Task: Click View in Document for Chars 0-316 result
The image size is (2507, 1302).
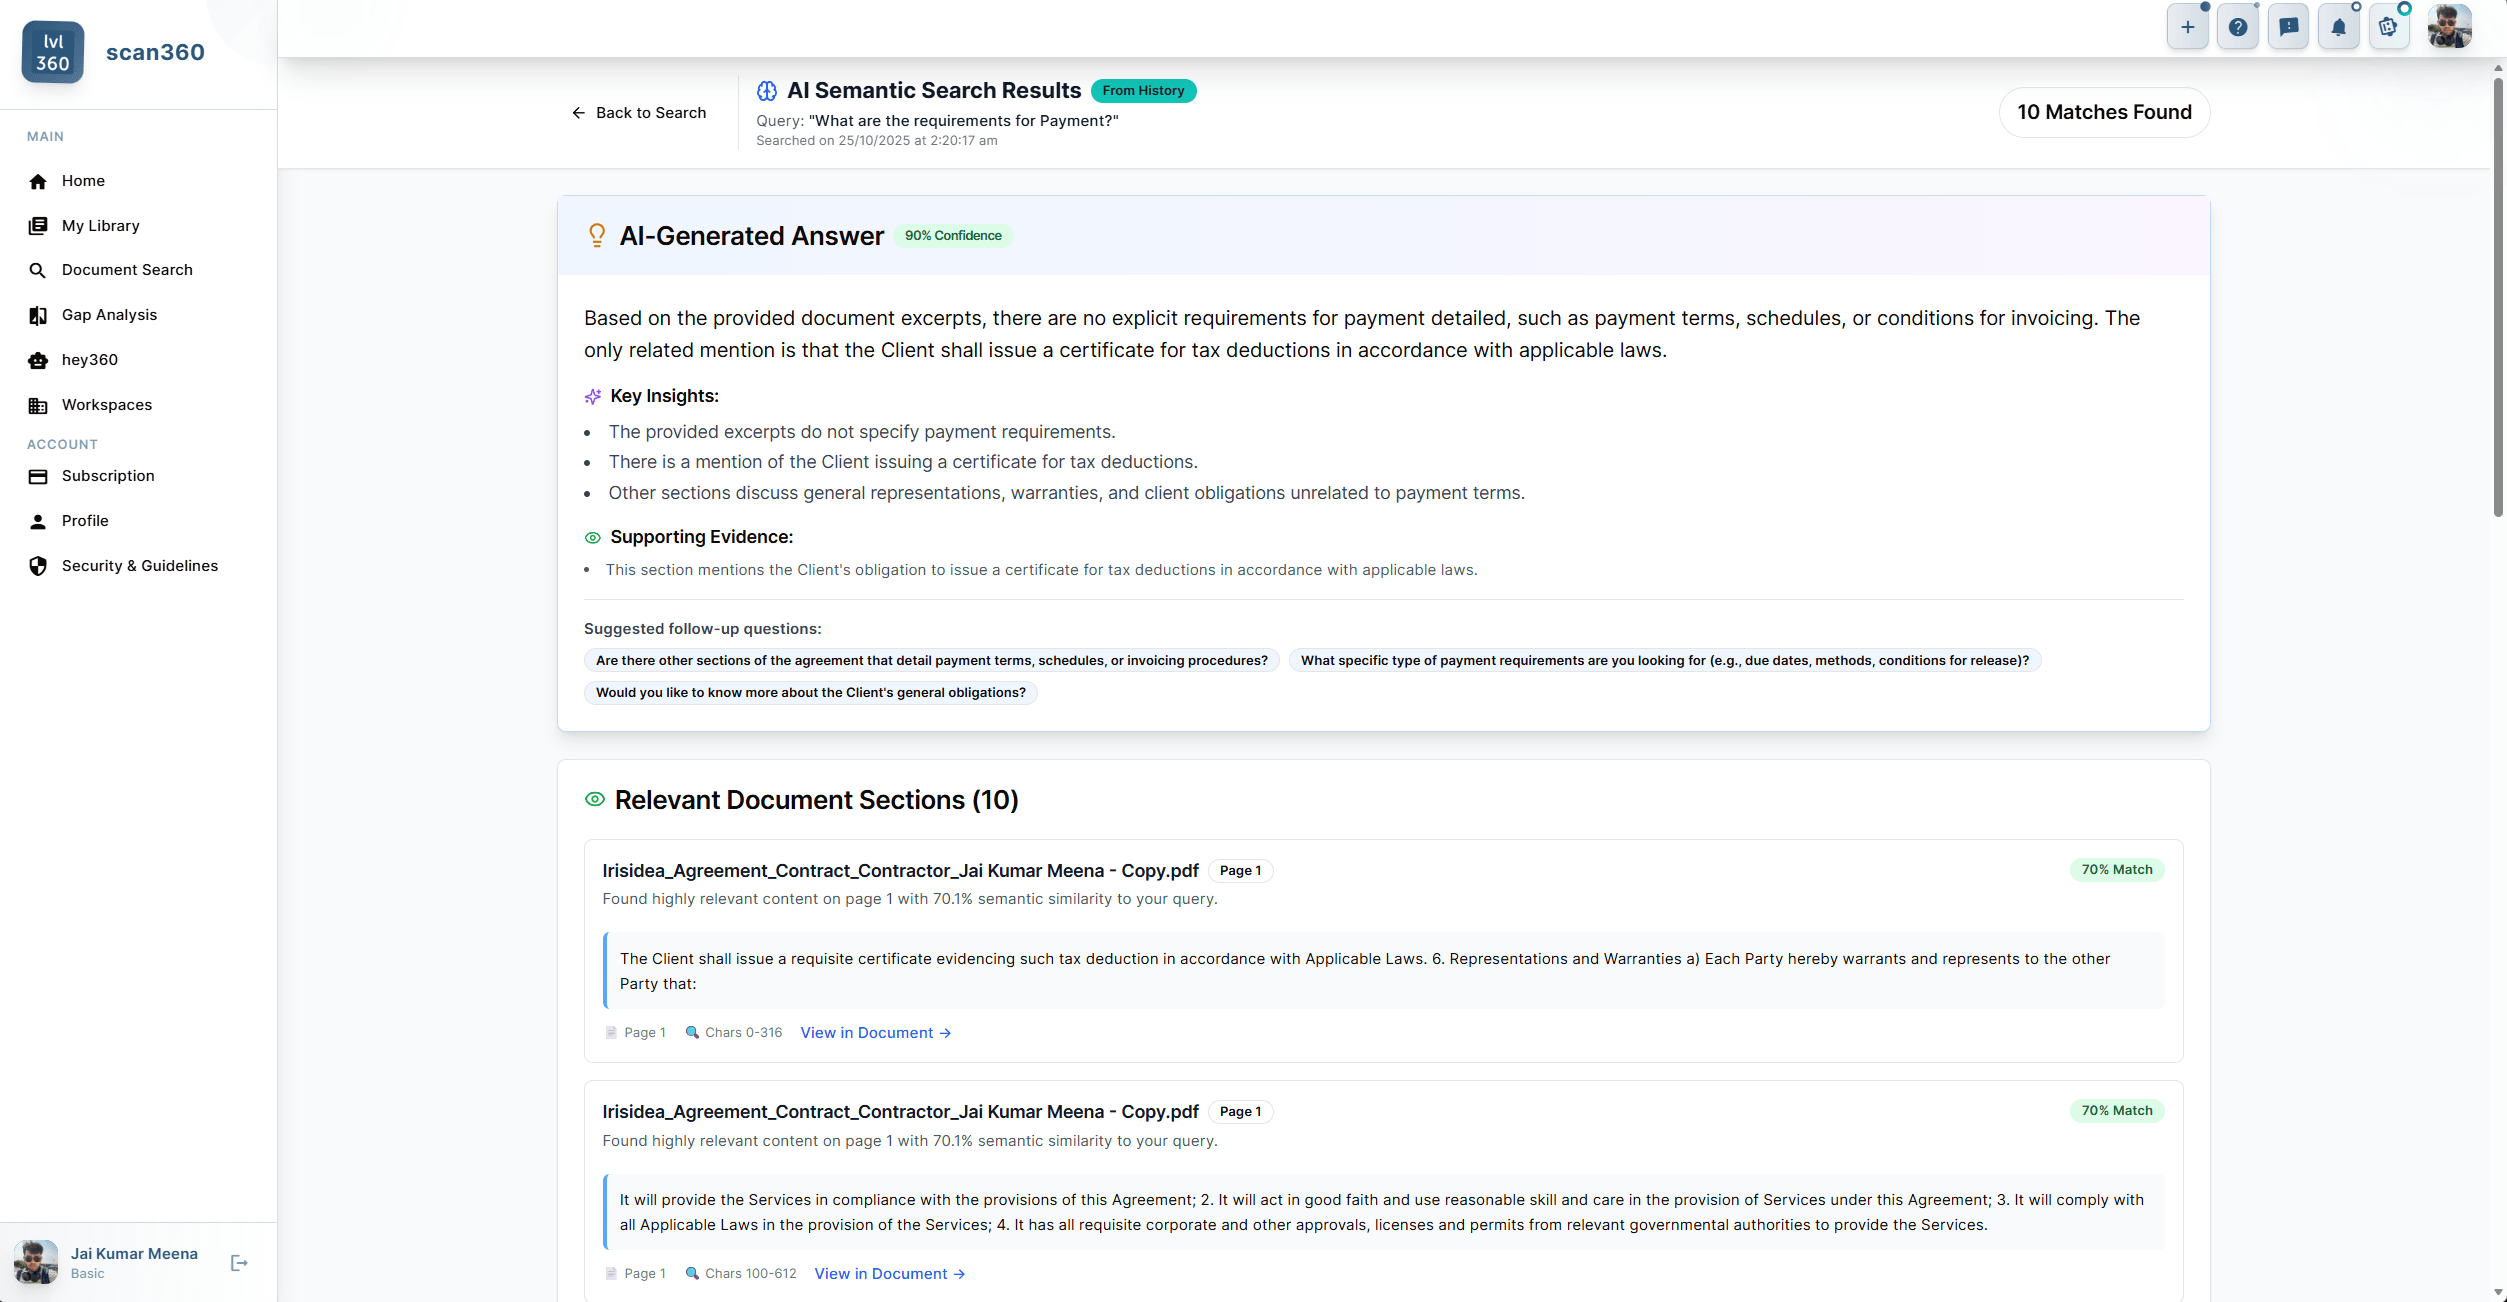Action: [x=875, y=1033]
